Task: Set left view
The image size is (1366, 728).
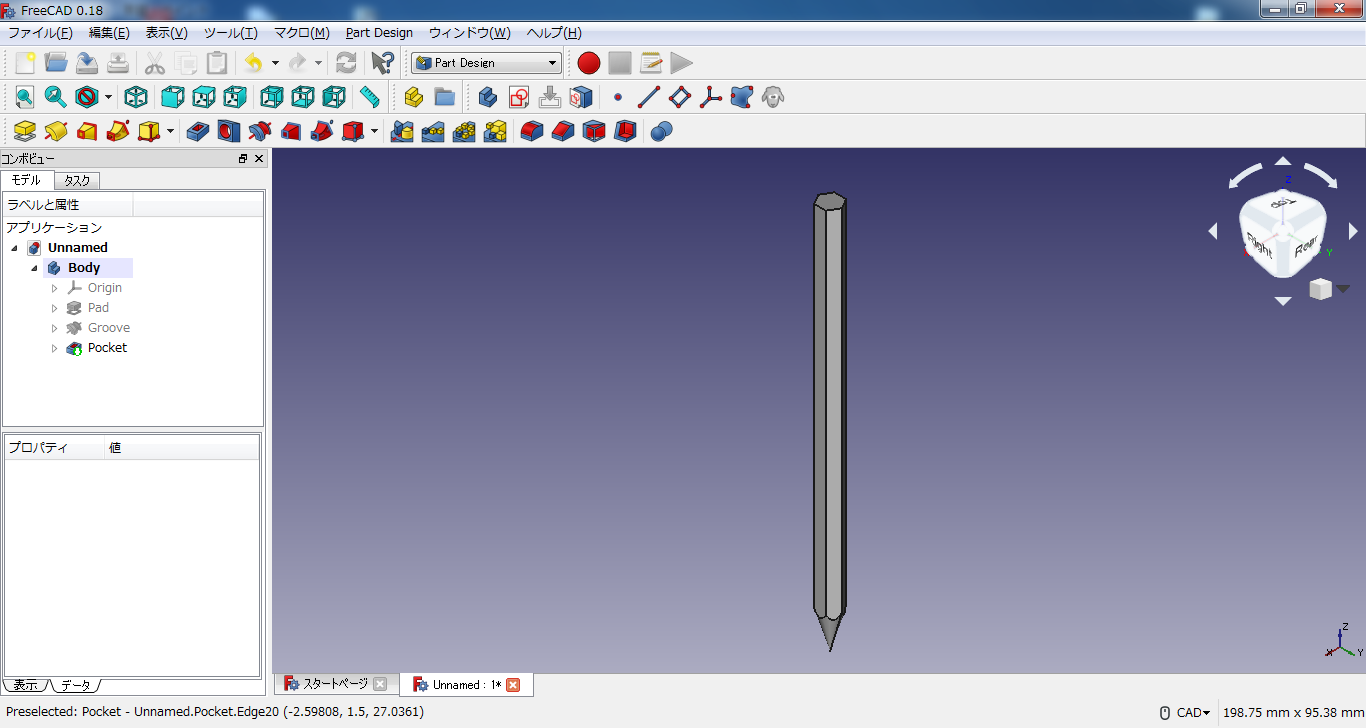Action: click(x=334, y=97)
